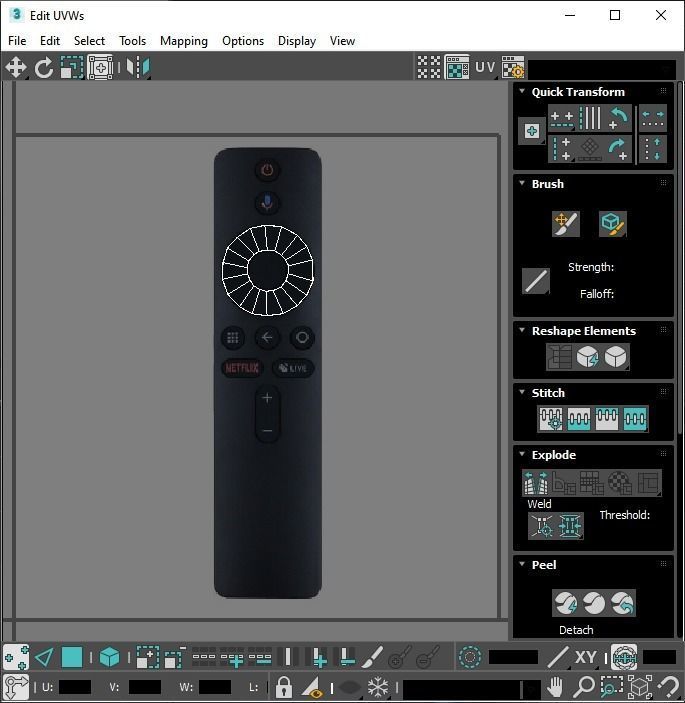Viewport: 685px width, 703px height.
Task: Select the Paint Move brush
Action: tap(566, 223)
